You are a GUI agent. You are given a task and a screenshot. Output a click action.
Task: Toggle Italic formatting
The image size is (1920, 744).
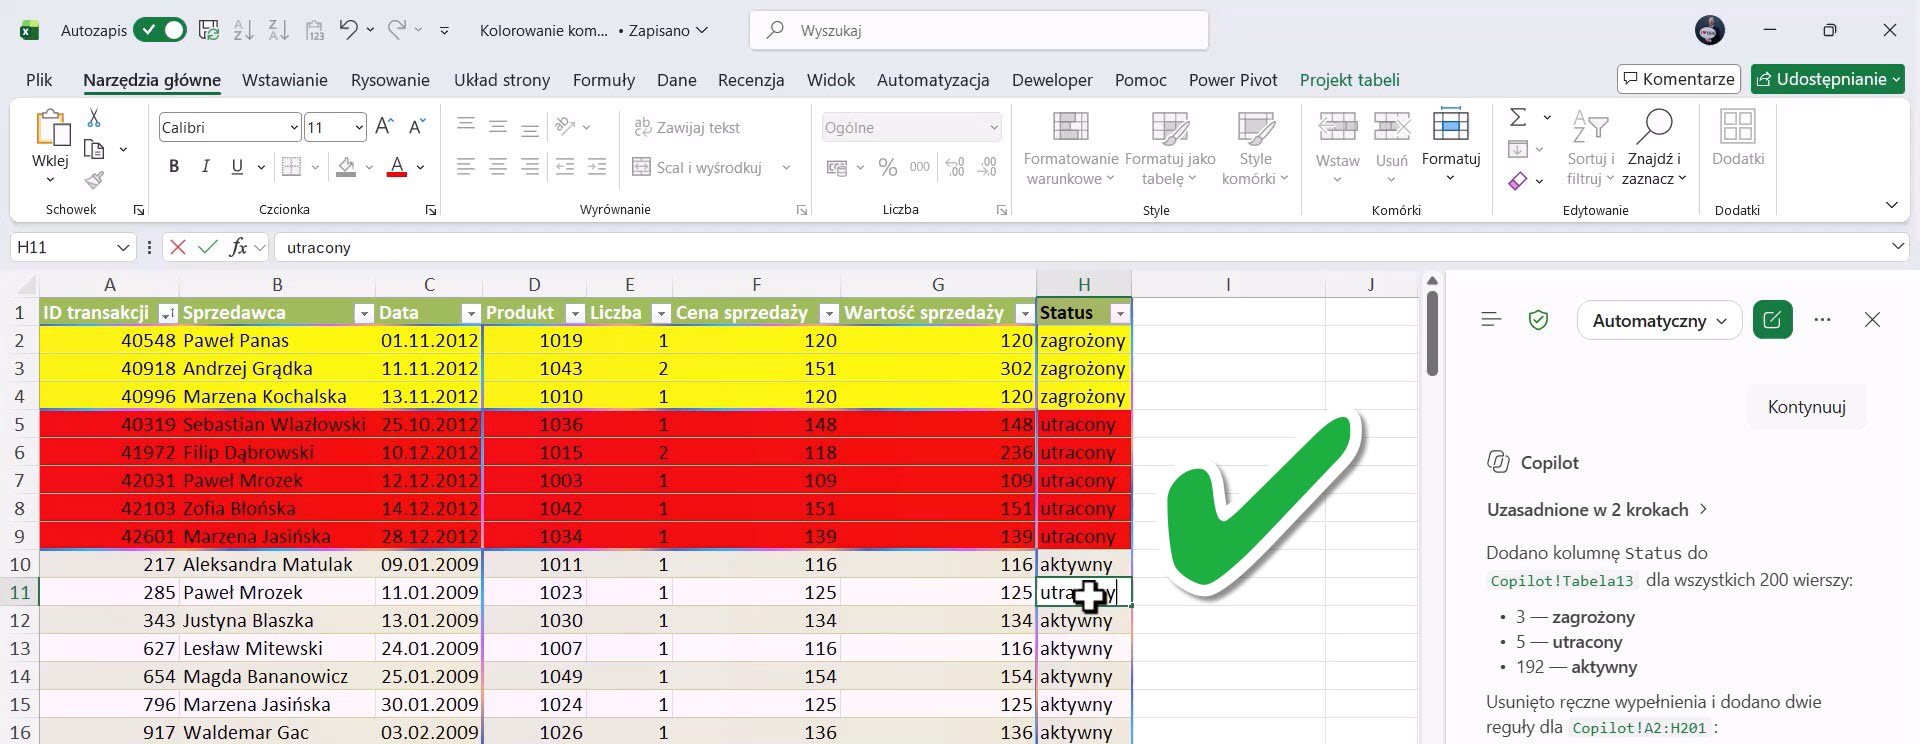point(206,167)
